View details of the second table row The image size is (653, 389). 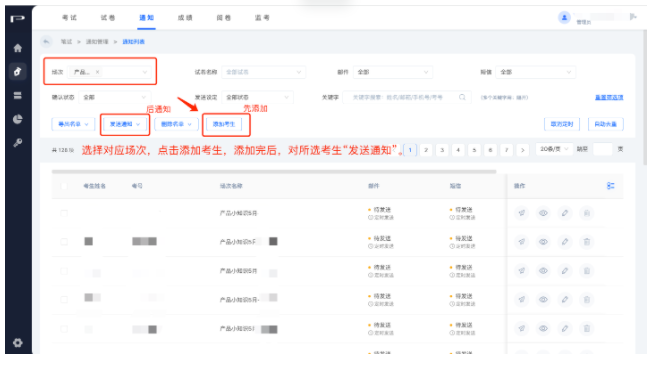[543, 242]
